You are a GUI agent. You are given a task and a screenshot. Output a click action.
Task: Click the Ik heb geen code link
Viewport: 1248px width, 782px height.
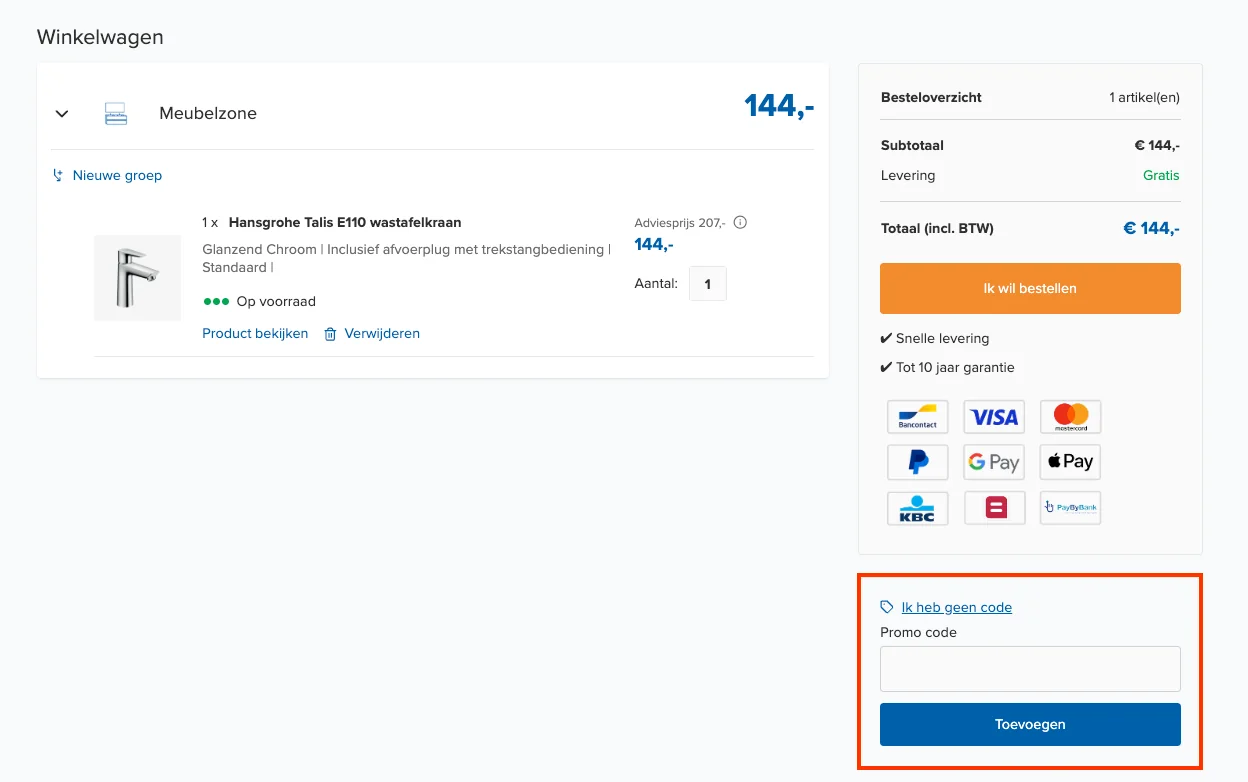[957, 607]
